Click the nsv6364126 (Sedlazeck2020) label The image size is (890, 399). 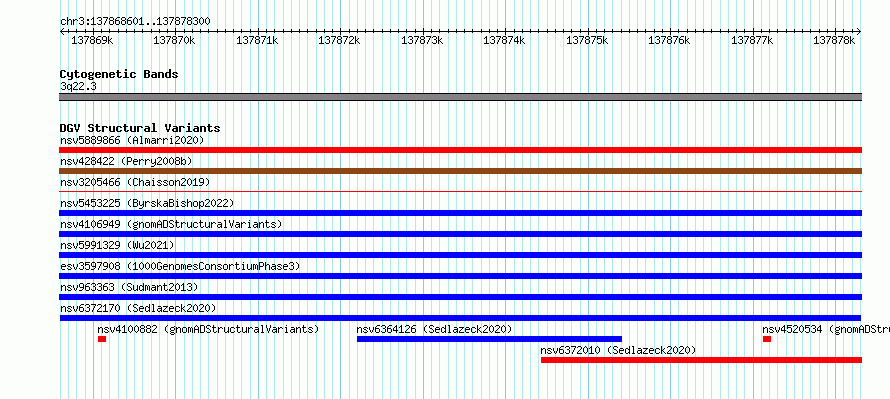click(434, 329)
